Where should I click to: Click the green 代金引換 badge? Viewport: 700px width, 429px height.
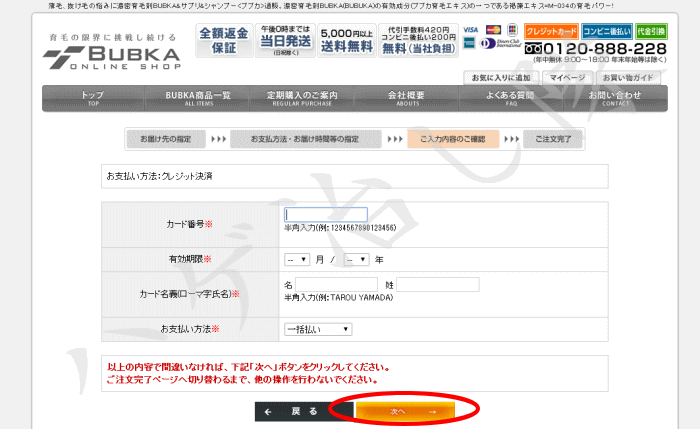click(651, 31)
